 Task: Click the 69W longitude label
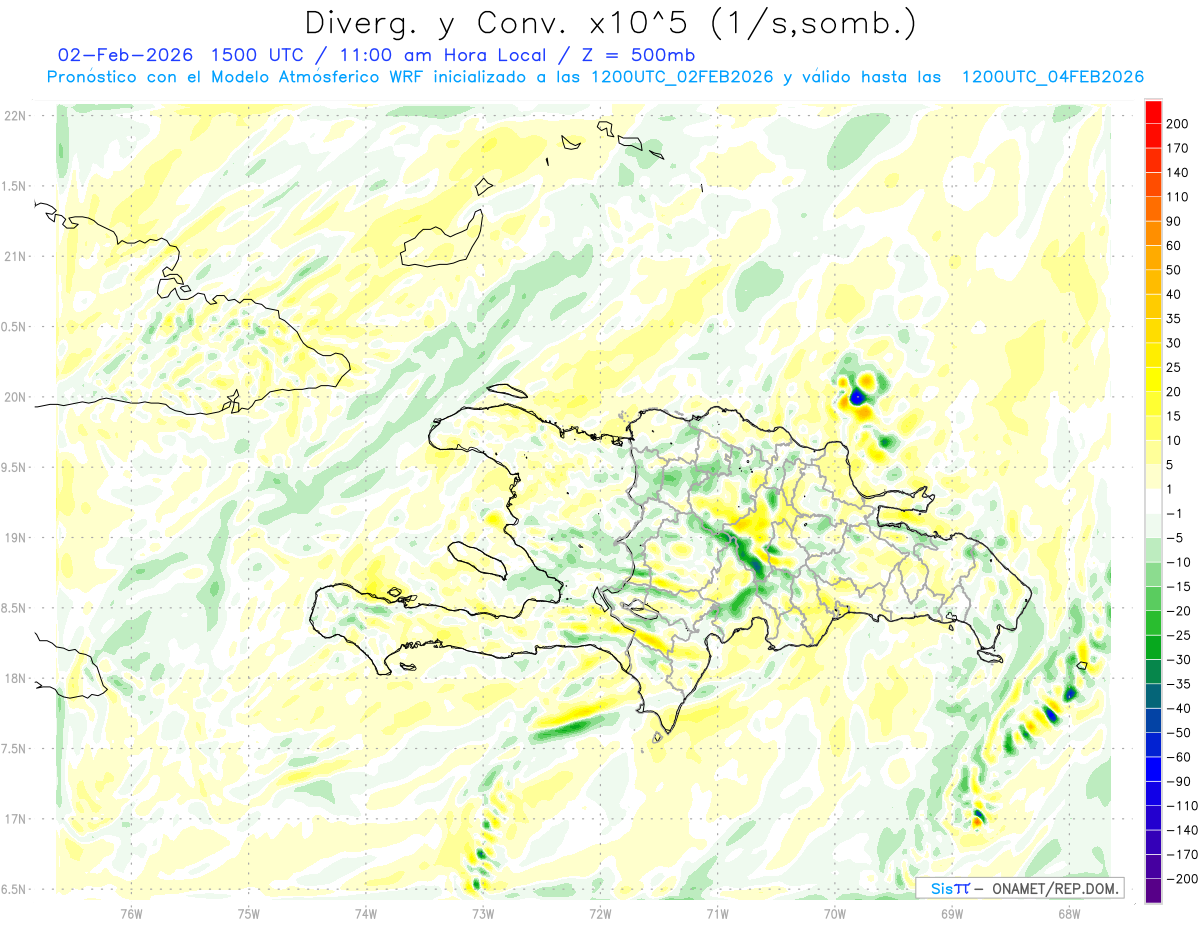952,914
